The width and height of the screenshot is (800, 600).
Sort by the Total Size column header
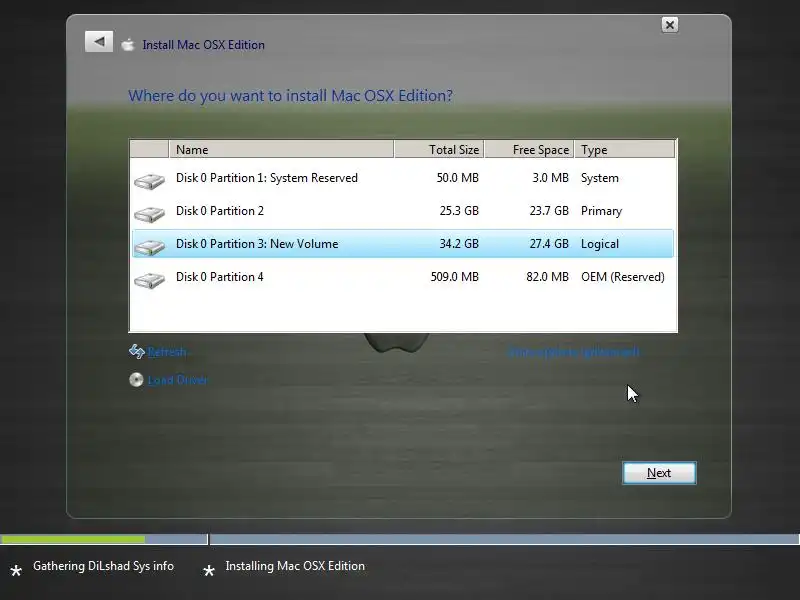(439, 149)
